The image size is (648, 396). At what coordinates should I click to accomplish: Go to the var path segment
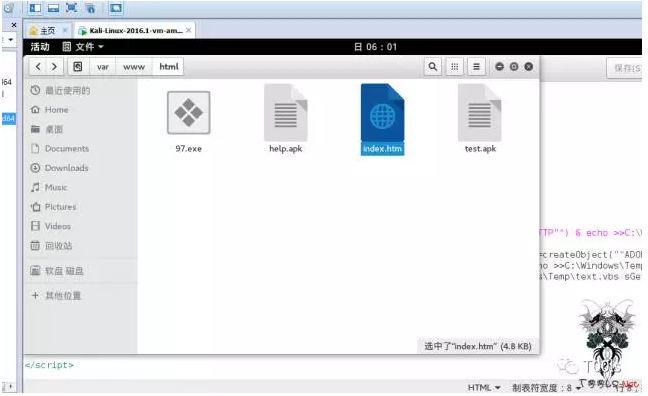103,67
